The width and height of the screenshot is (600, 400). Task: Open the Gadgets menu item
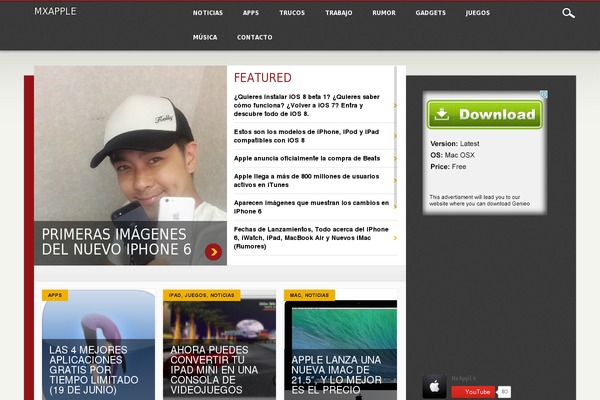click(430, 13)
